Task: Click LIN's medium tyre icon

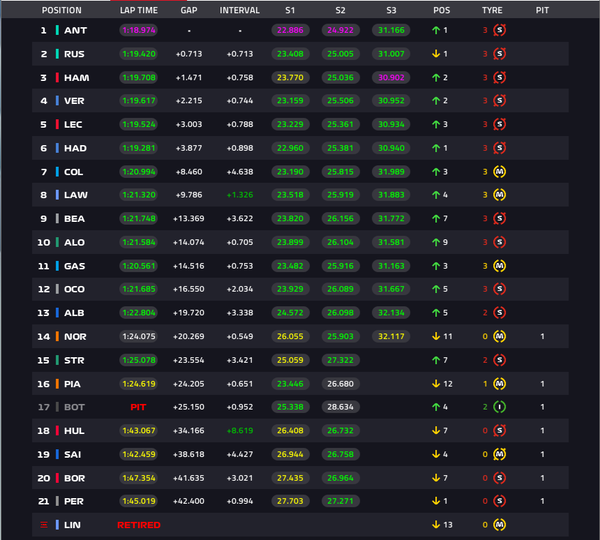Action: click(x=499, y=525)
